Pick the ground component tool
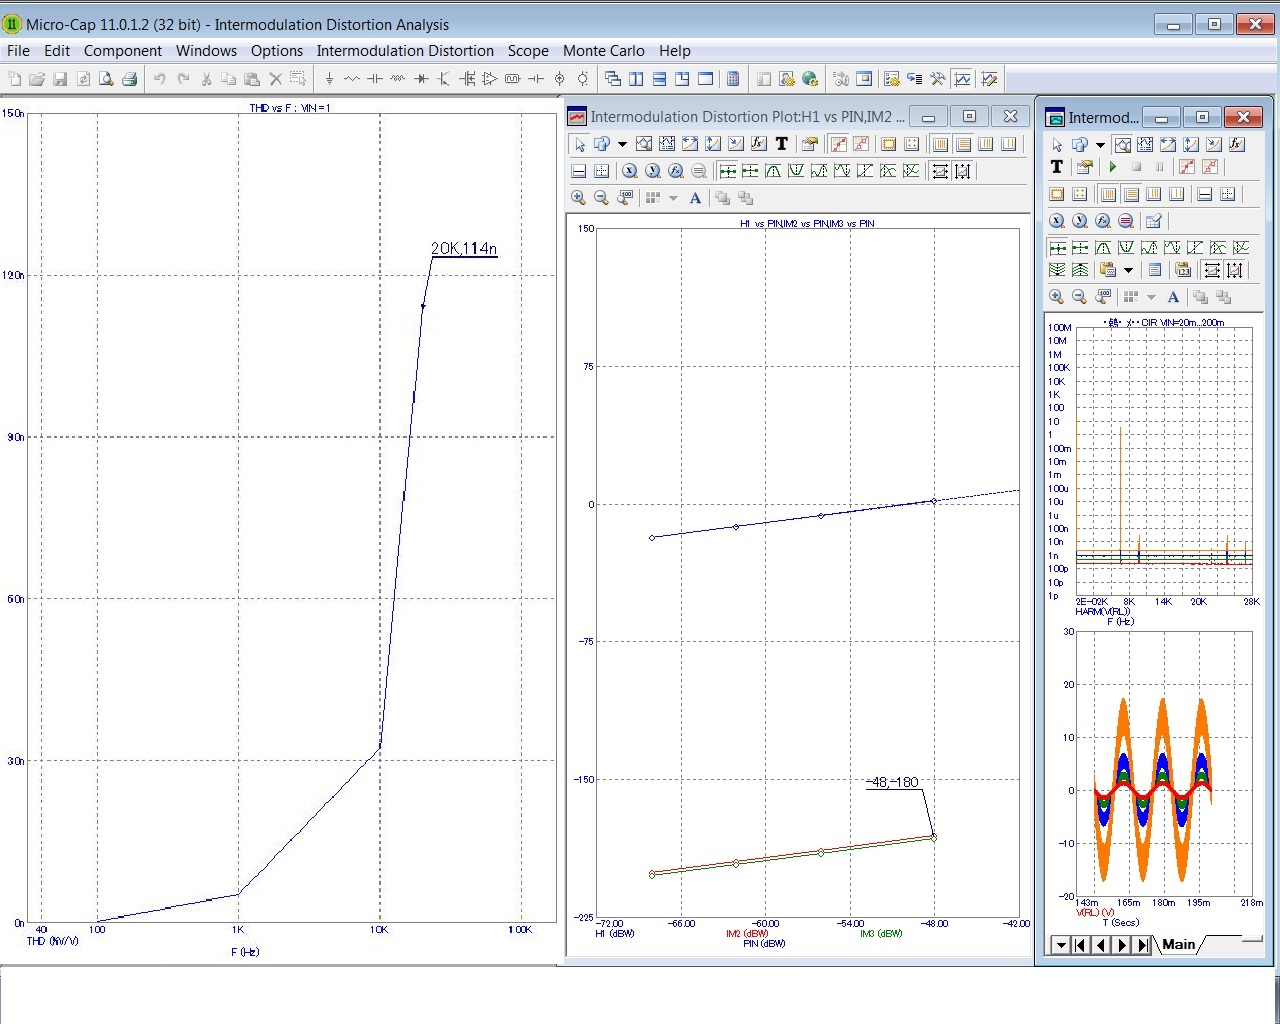 click(x=329, y=79)
